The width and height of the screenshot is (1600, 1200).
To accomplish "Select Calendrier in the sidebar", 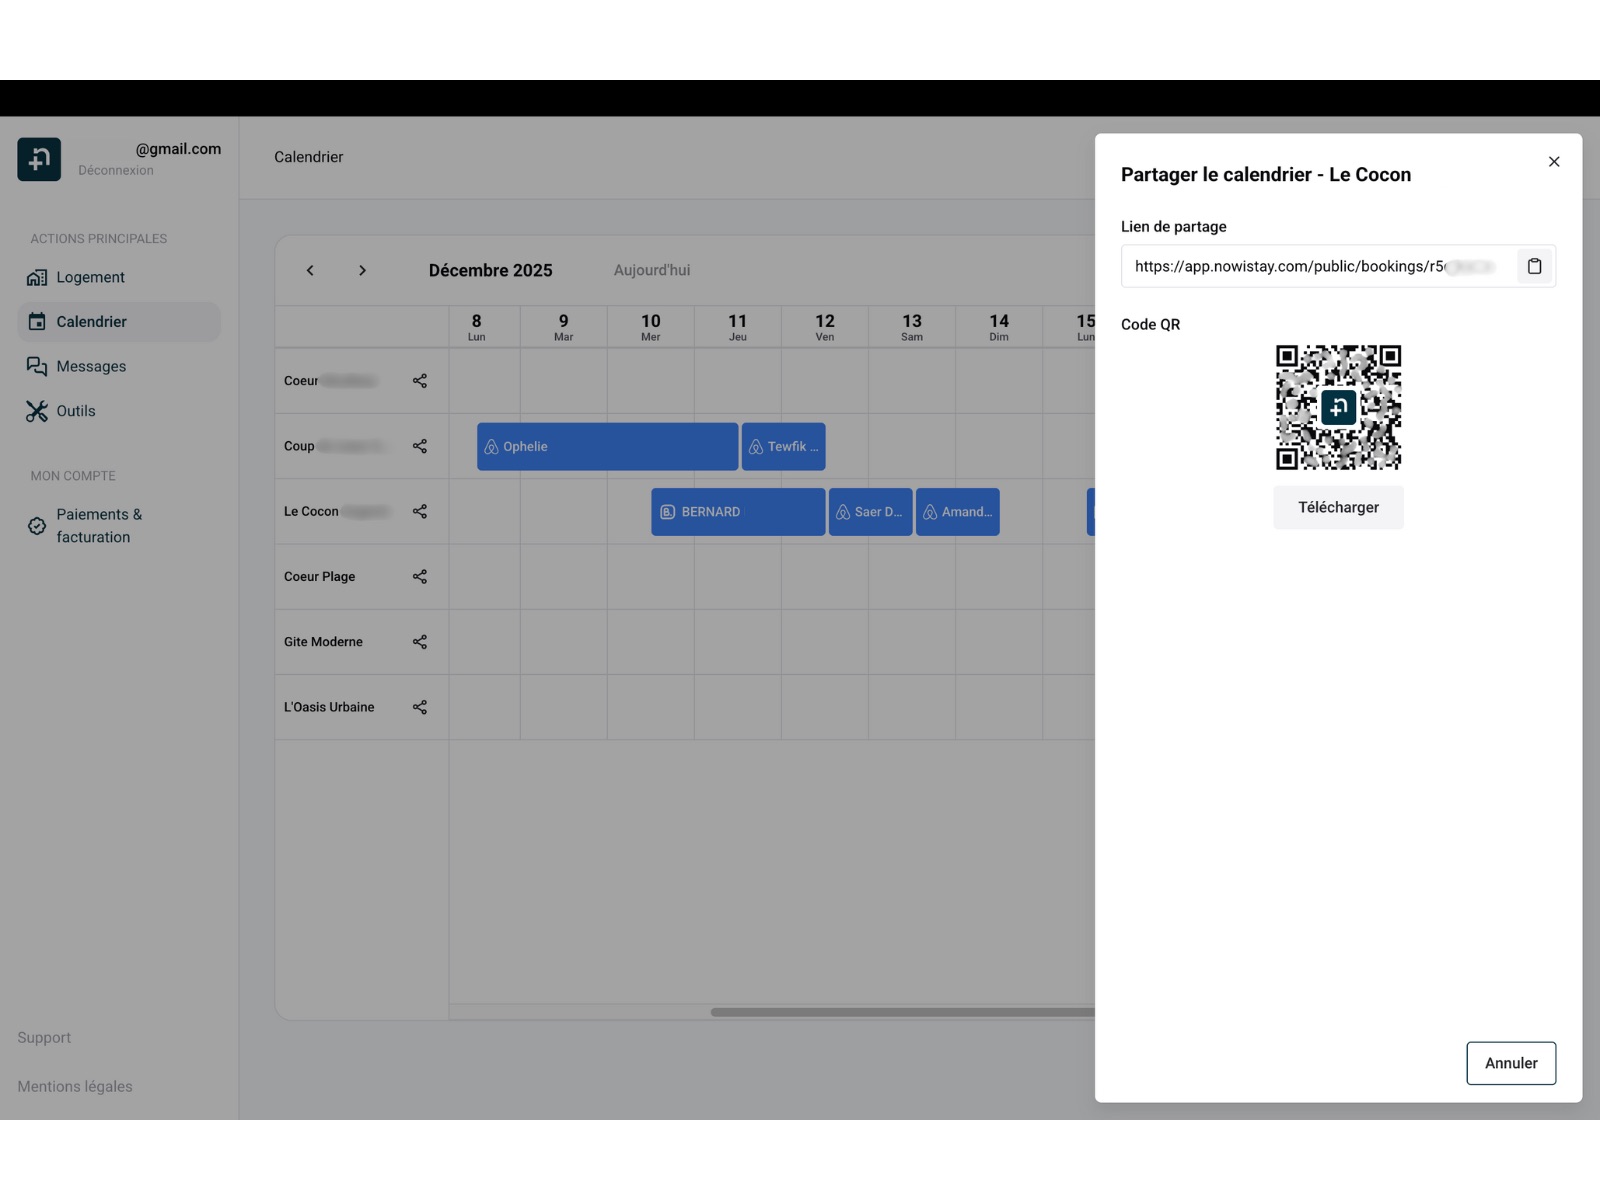I will [x=119, y=322].
